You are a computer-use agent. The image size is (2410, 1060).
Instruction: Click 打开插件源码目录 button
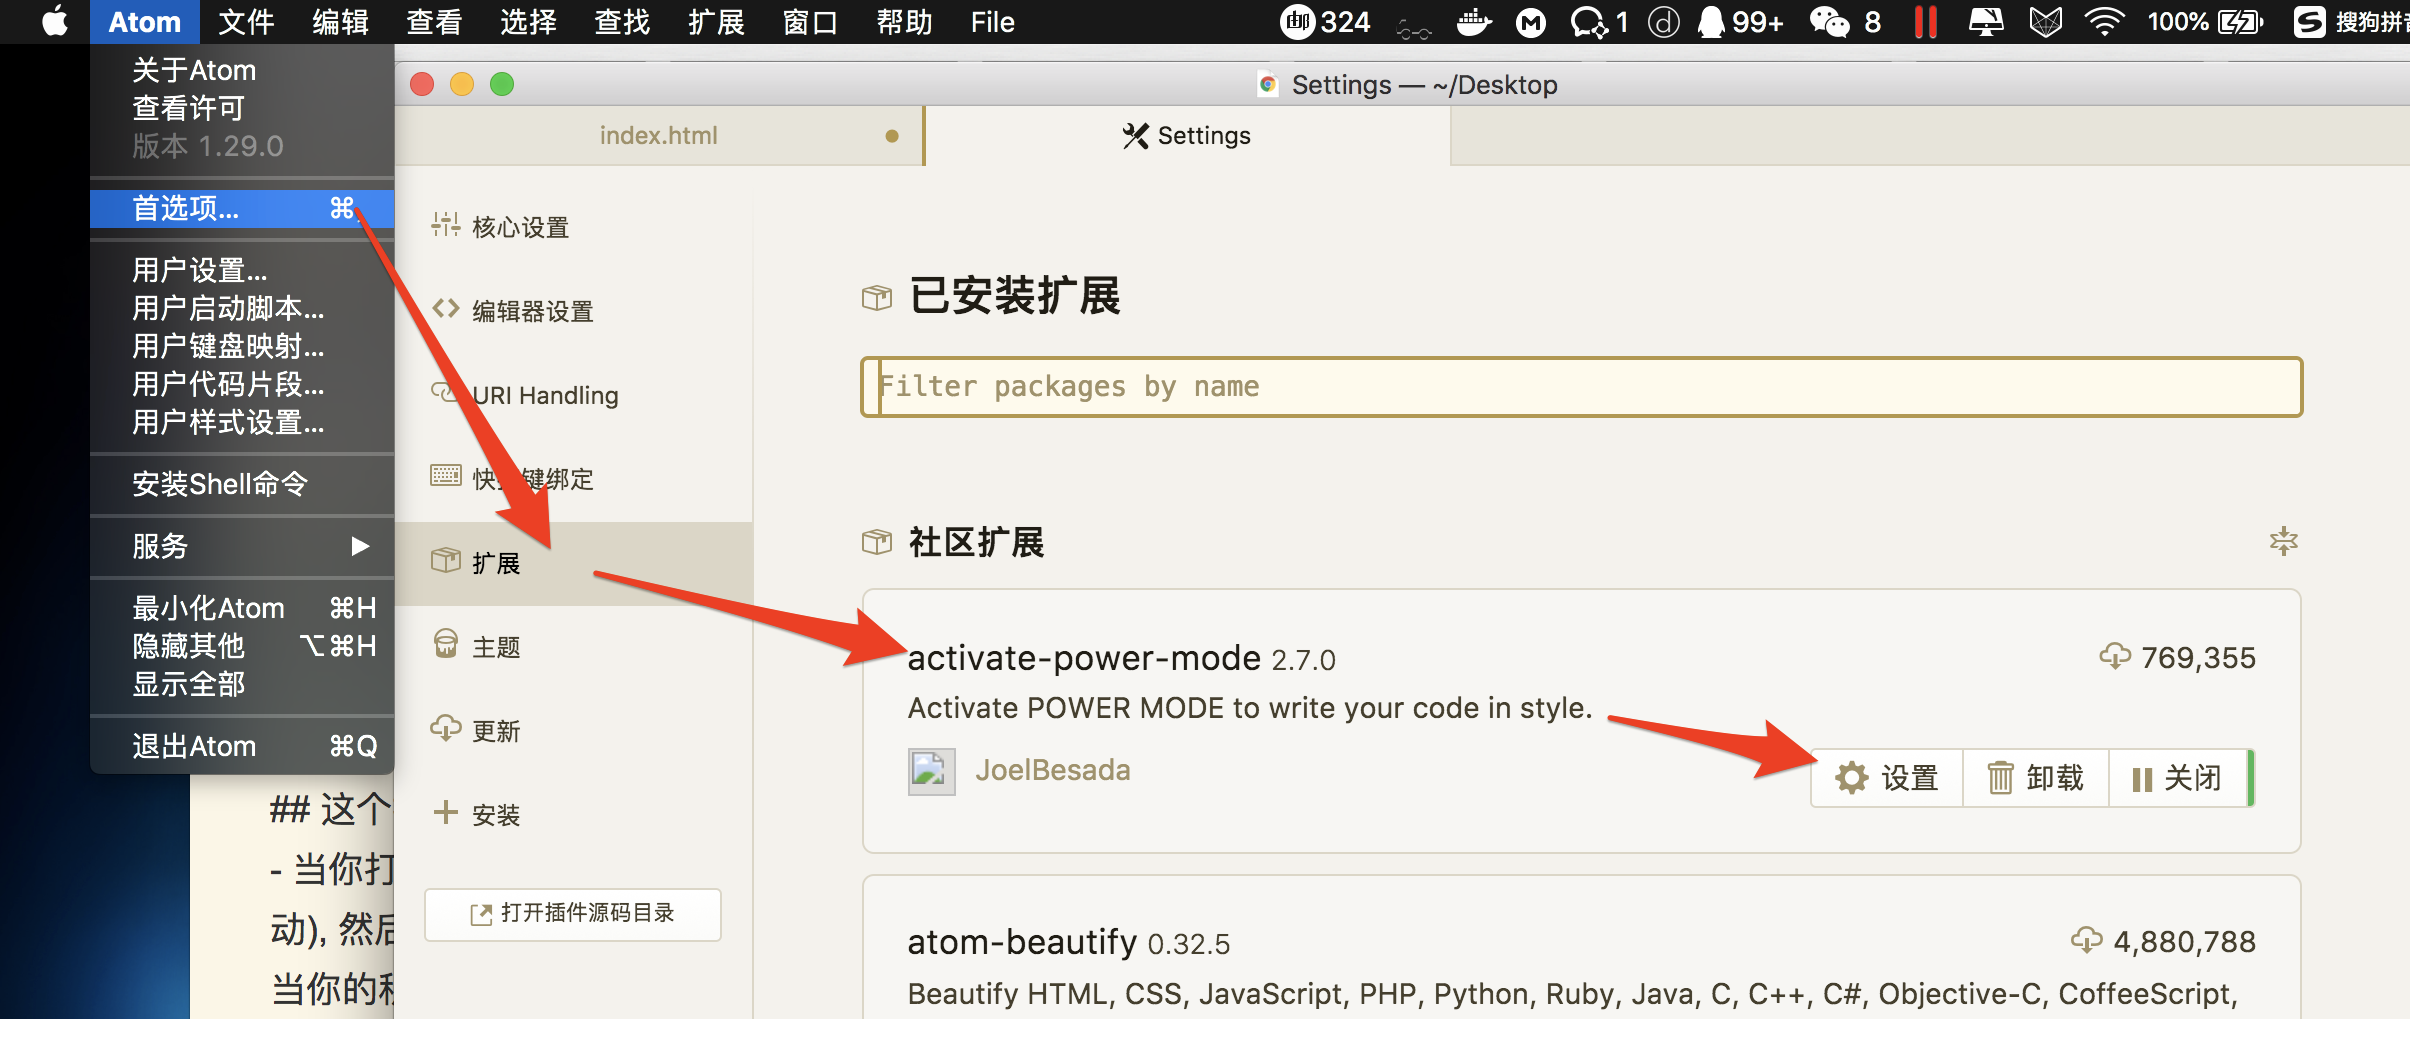[573, 914]
